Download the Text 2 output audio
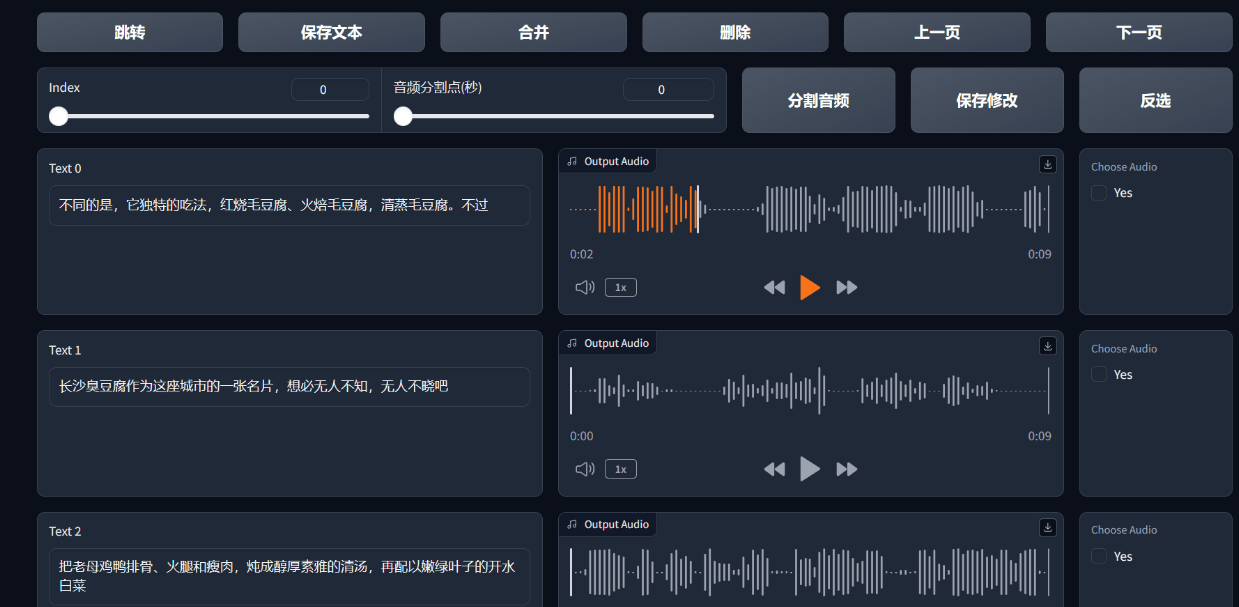 (x=1047, y=527)
